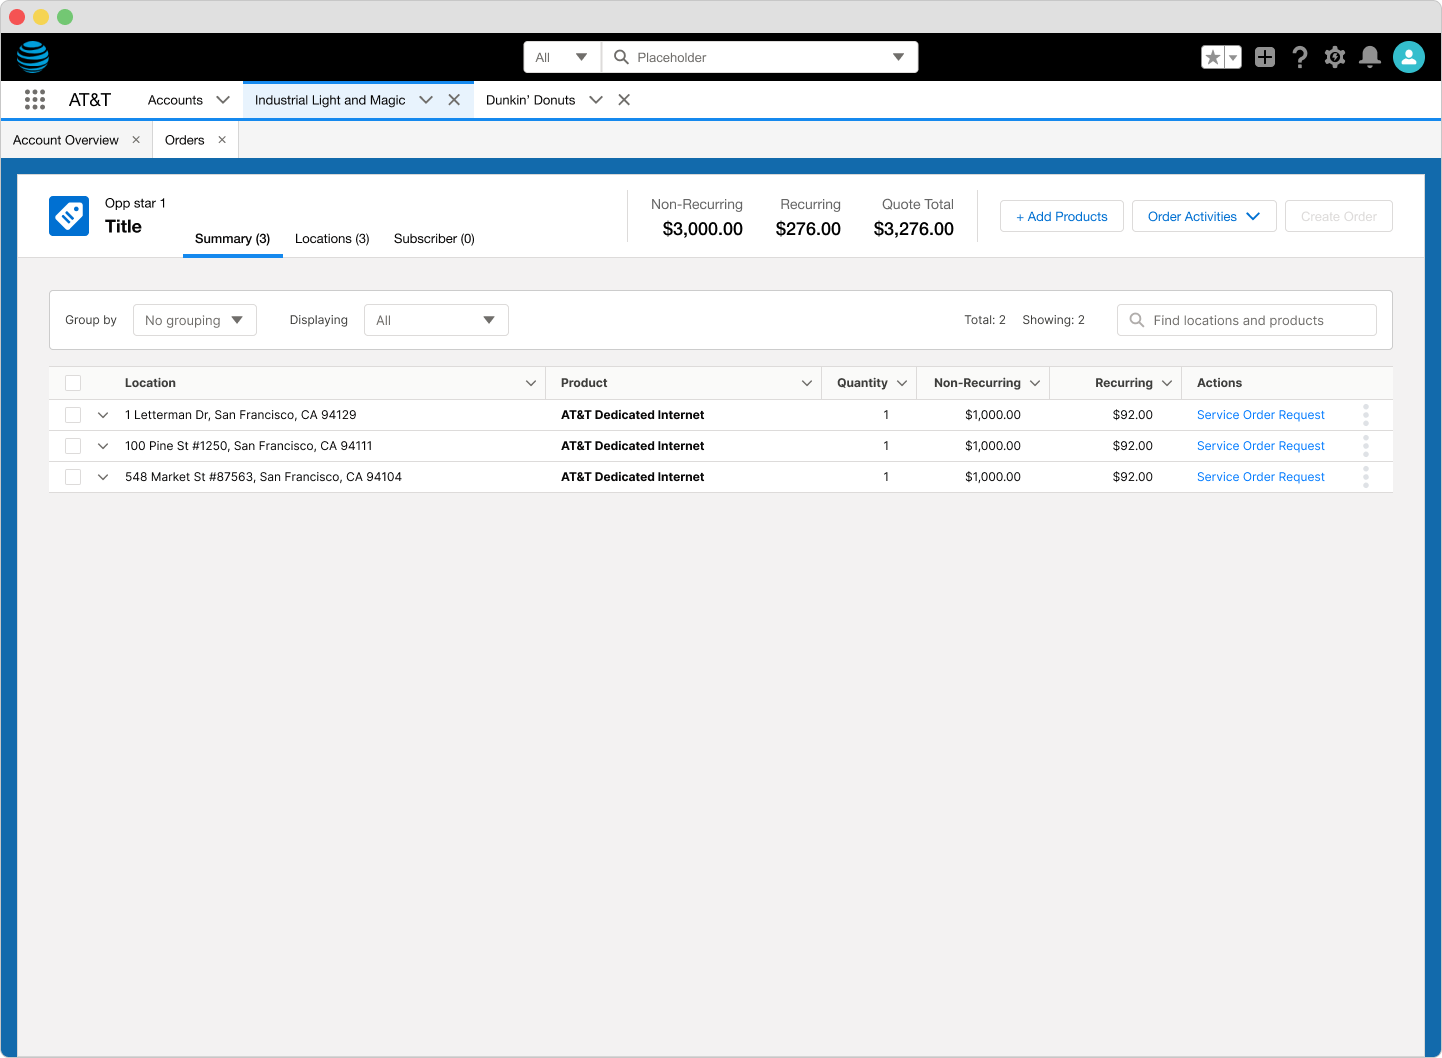The image size is (1442, 1058).
Task: Select the 100 Pine St row checkbox
Action: coord(73,446)
